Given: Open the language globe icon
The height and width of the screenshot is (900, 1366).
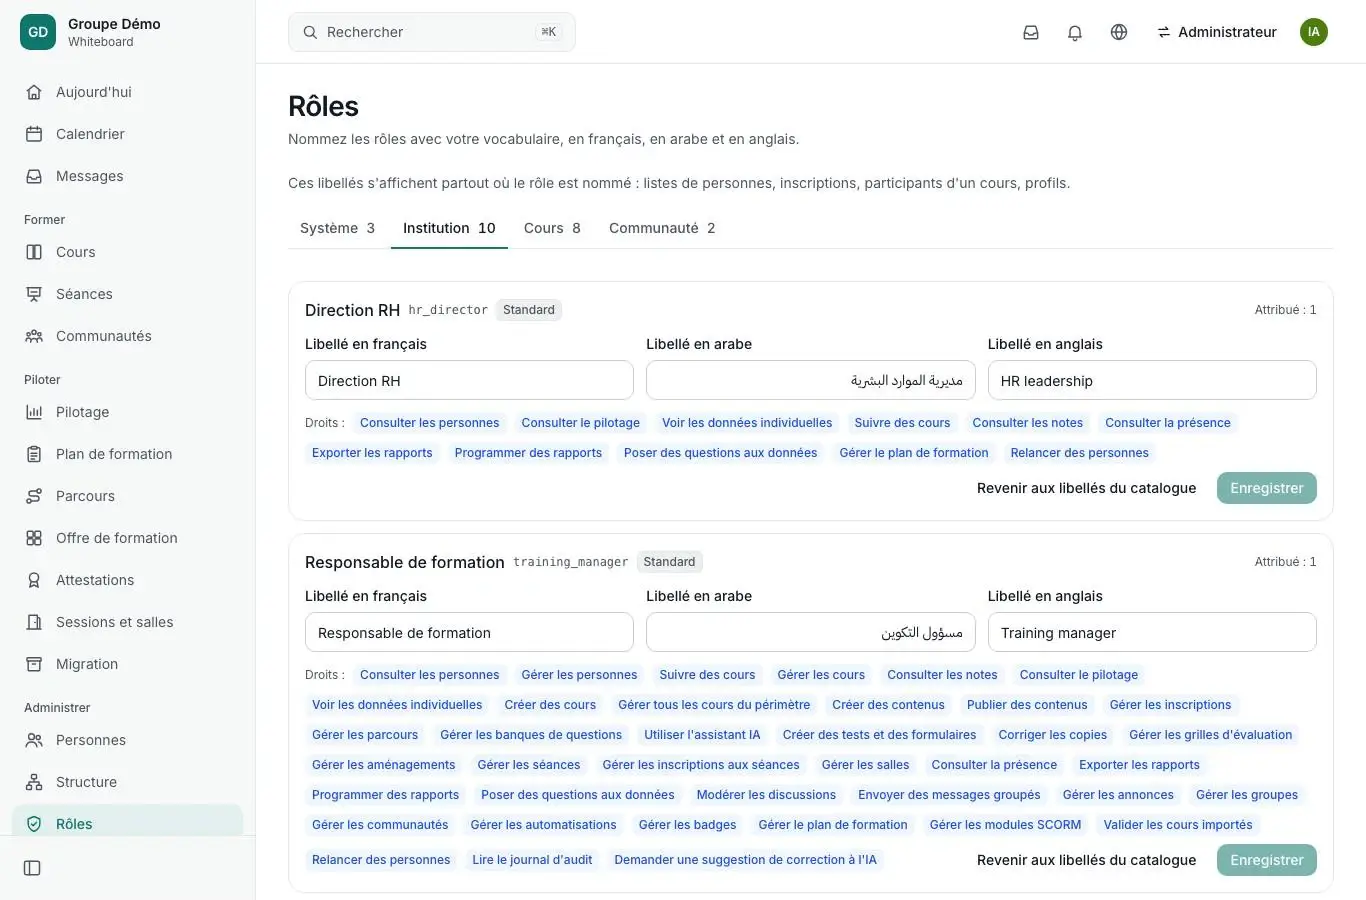Looking at the screenshot, I should (x=1119, y=32).
